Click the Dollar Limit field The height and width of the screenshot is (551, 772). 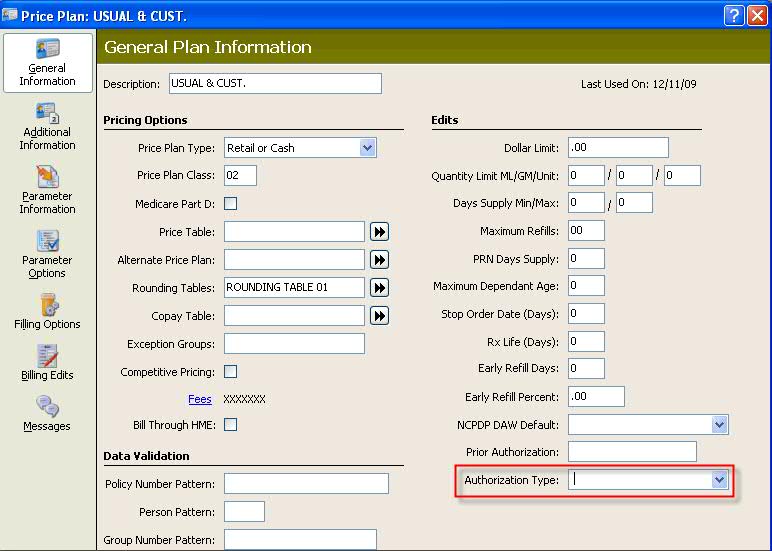tap(618, 148)
